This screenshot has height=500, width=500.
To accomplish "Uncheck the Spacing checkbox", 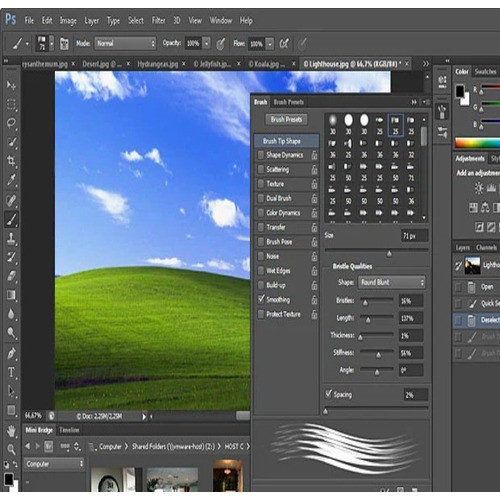I will (x=328, y=394).
